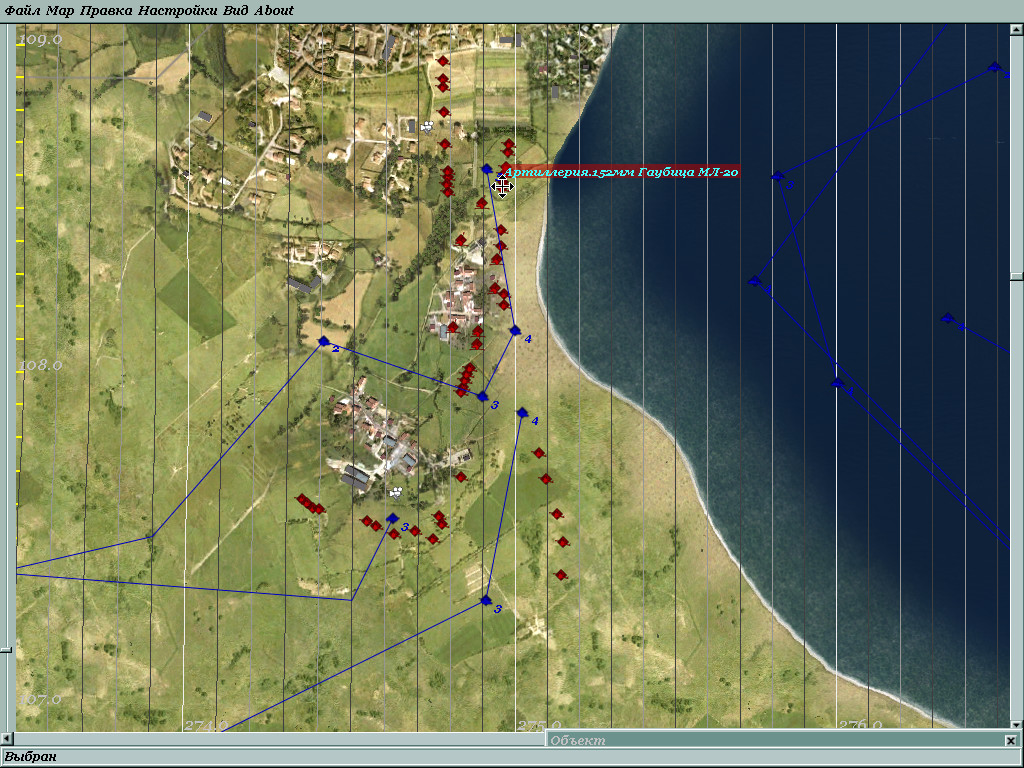The height and width of the screenshot is (768, 1024).
Task: Open the Настройки menu
Action: point(177,10)
